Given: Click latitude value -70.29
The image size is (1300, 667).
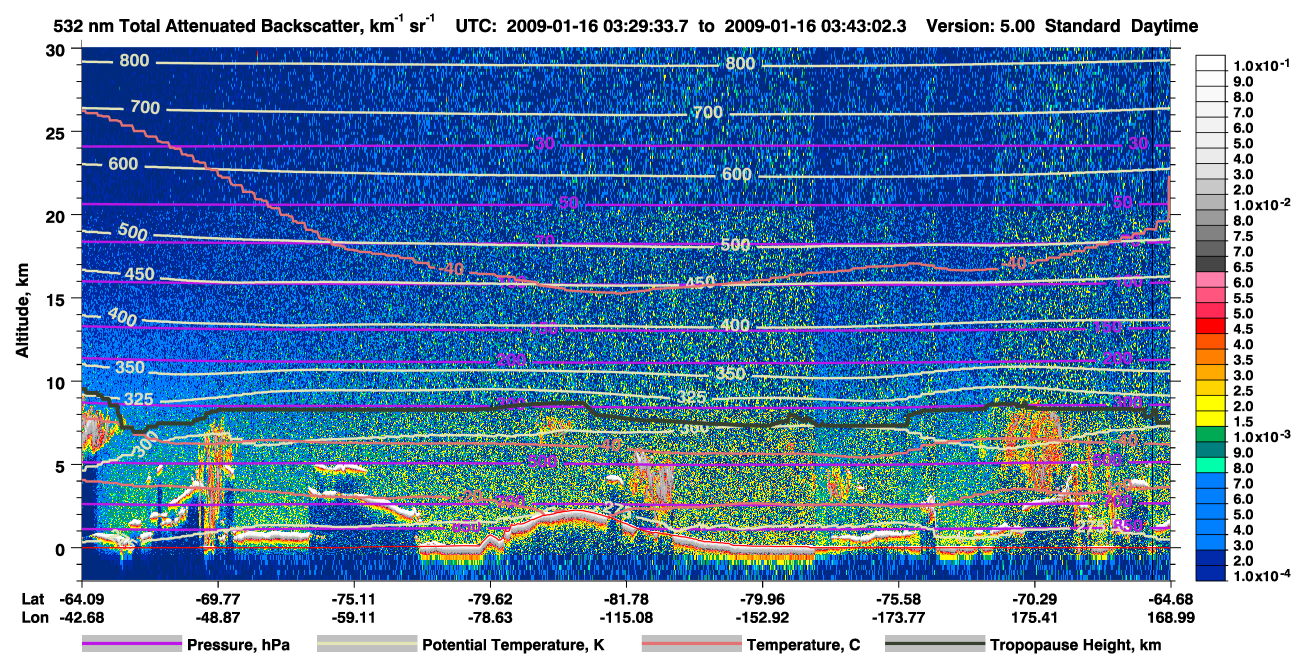Looking at the screenshot, I should click(x=1034, y=598).
